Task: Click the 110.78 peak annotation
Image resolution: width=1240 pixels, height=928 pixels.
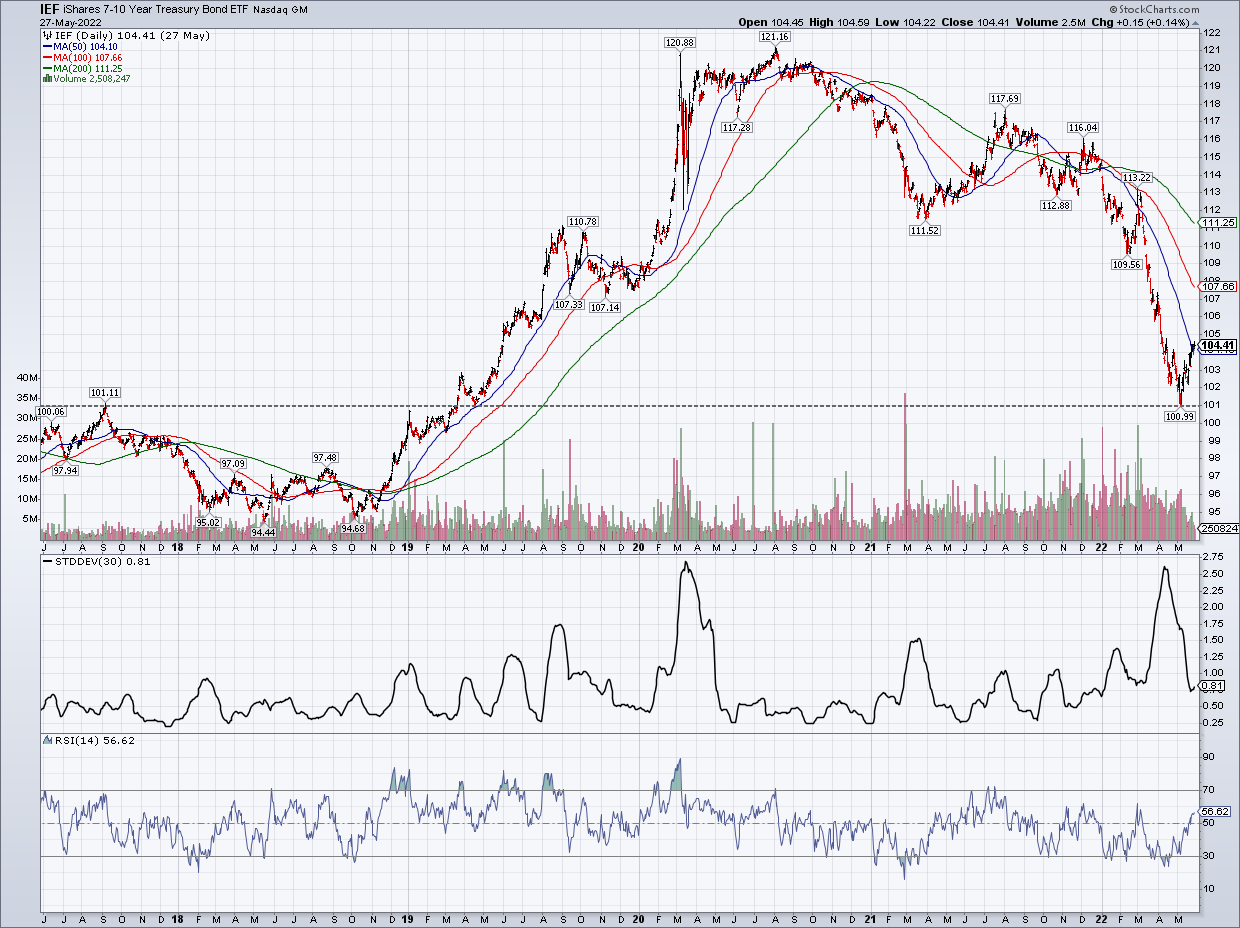Action: click(583, 221)
